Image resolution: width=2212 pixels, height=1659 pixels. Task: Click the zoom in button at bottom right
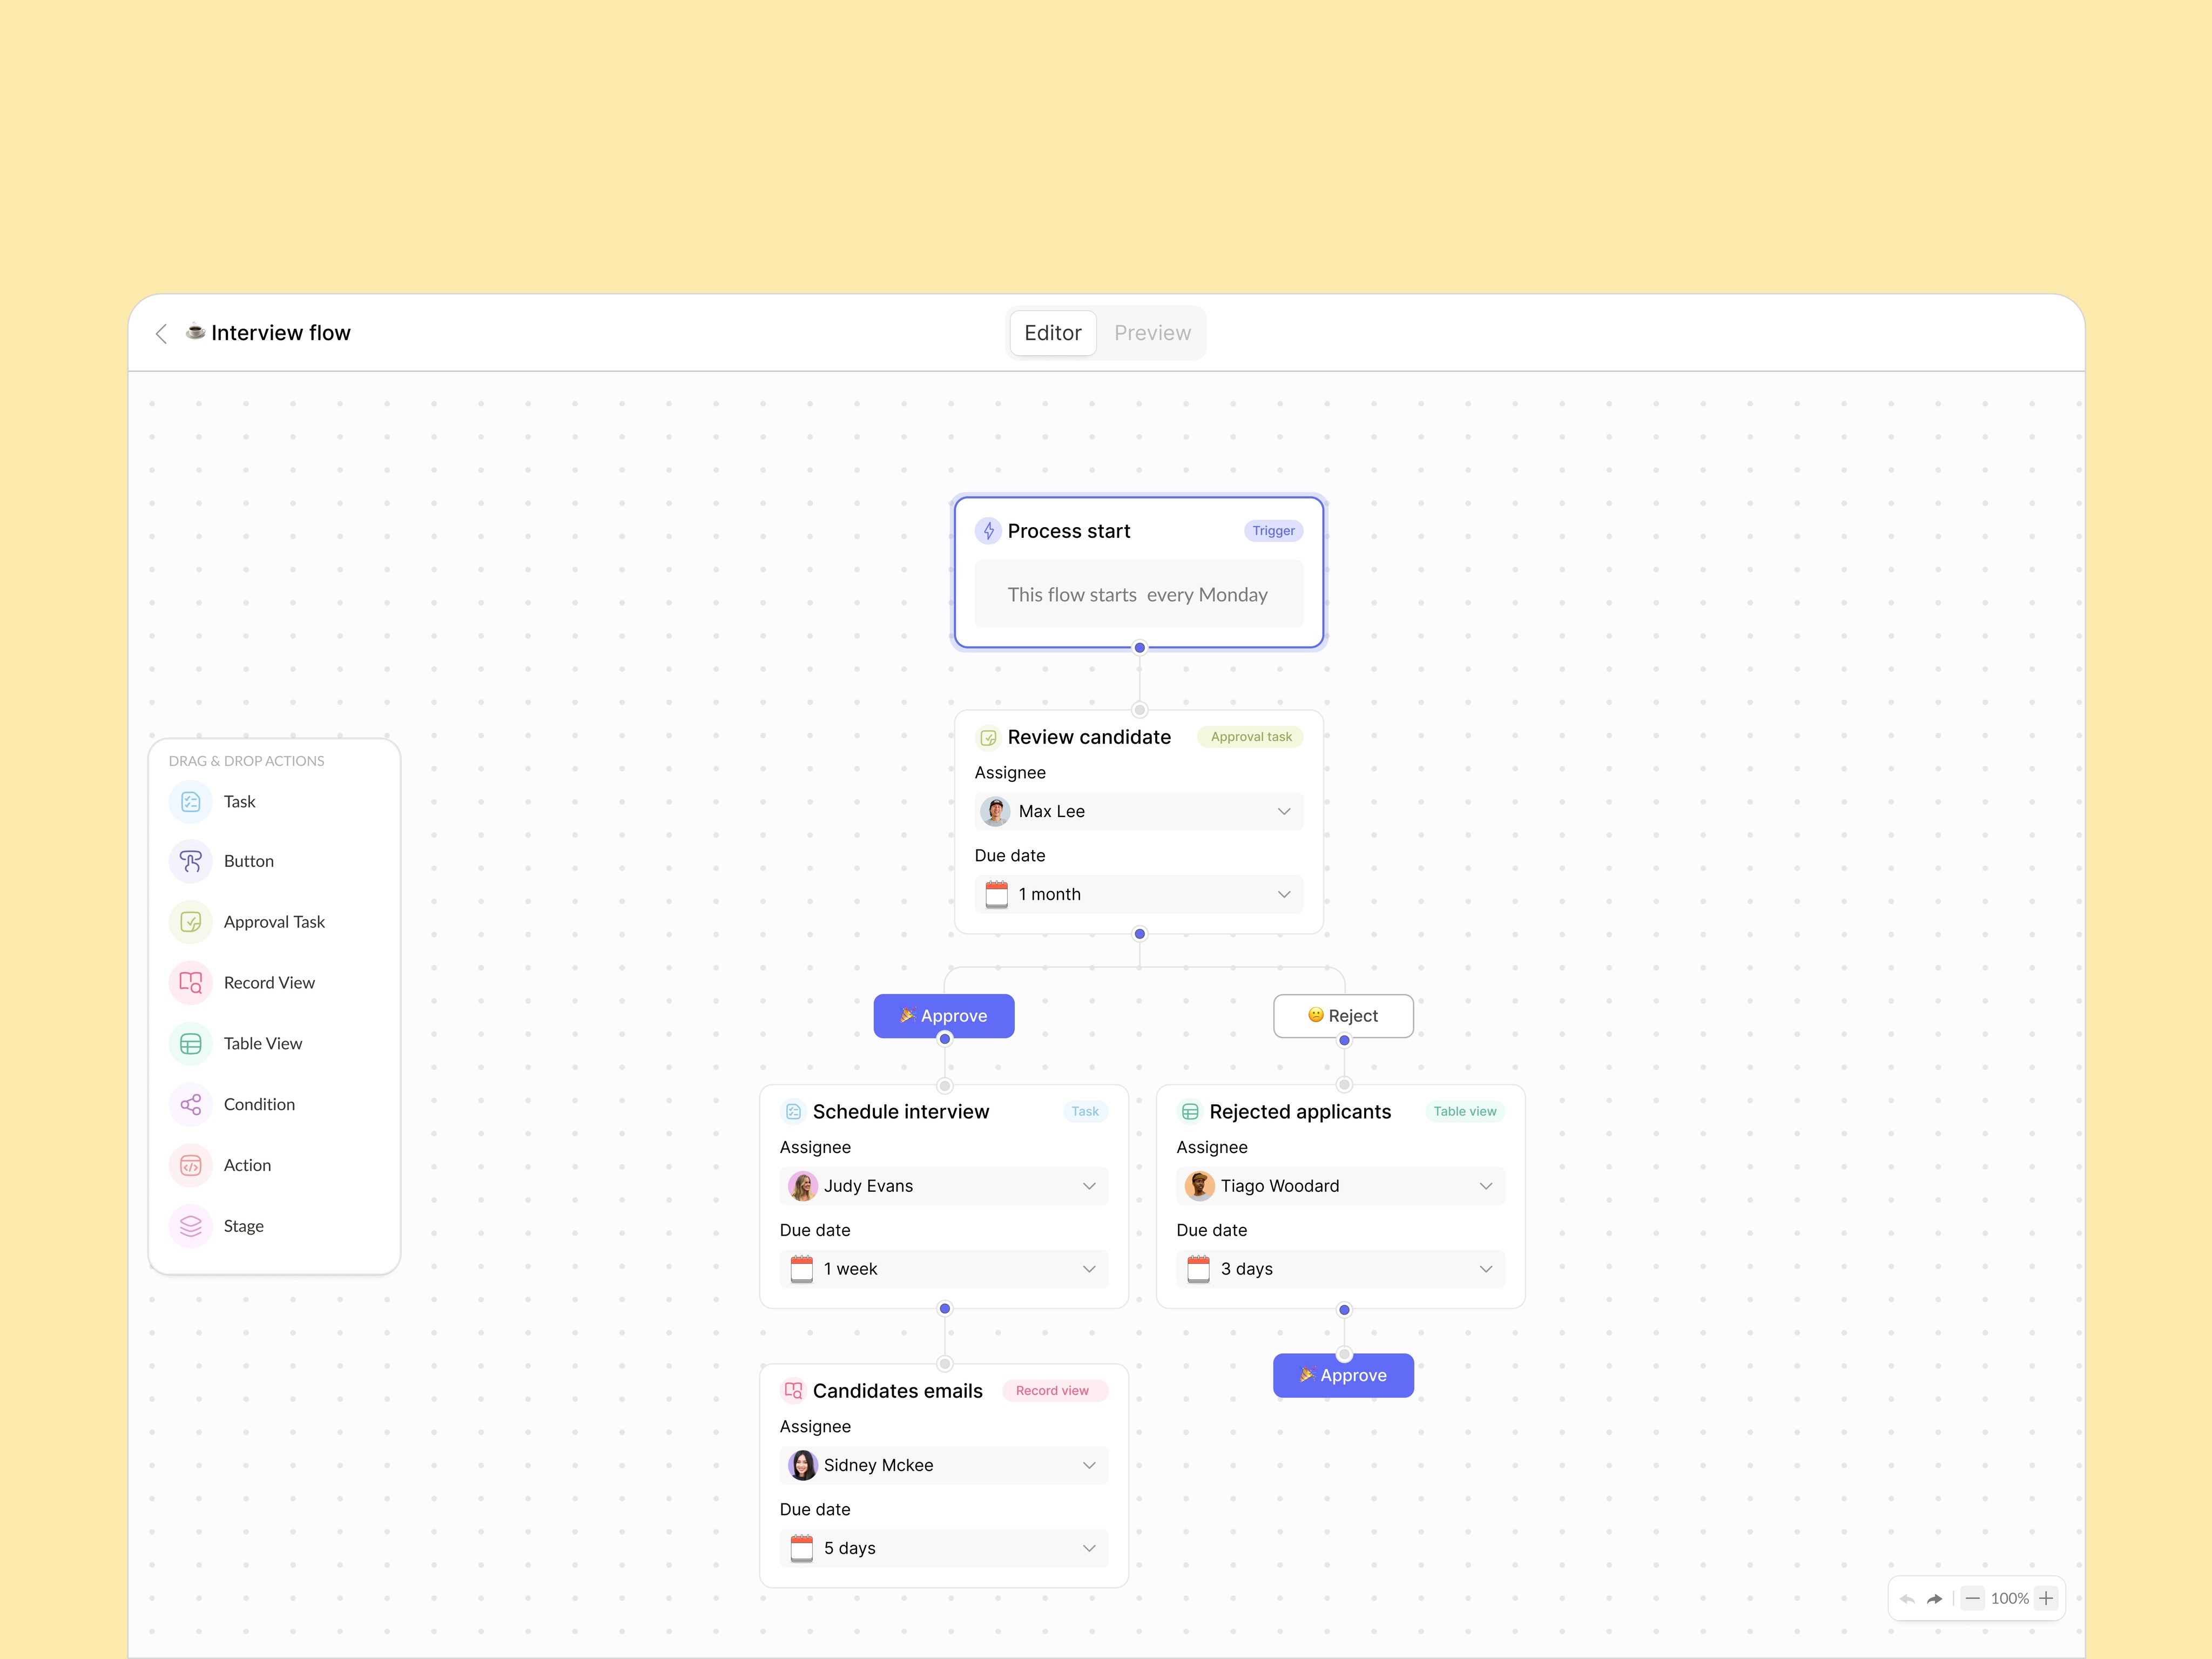coord(2048,1598)
